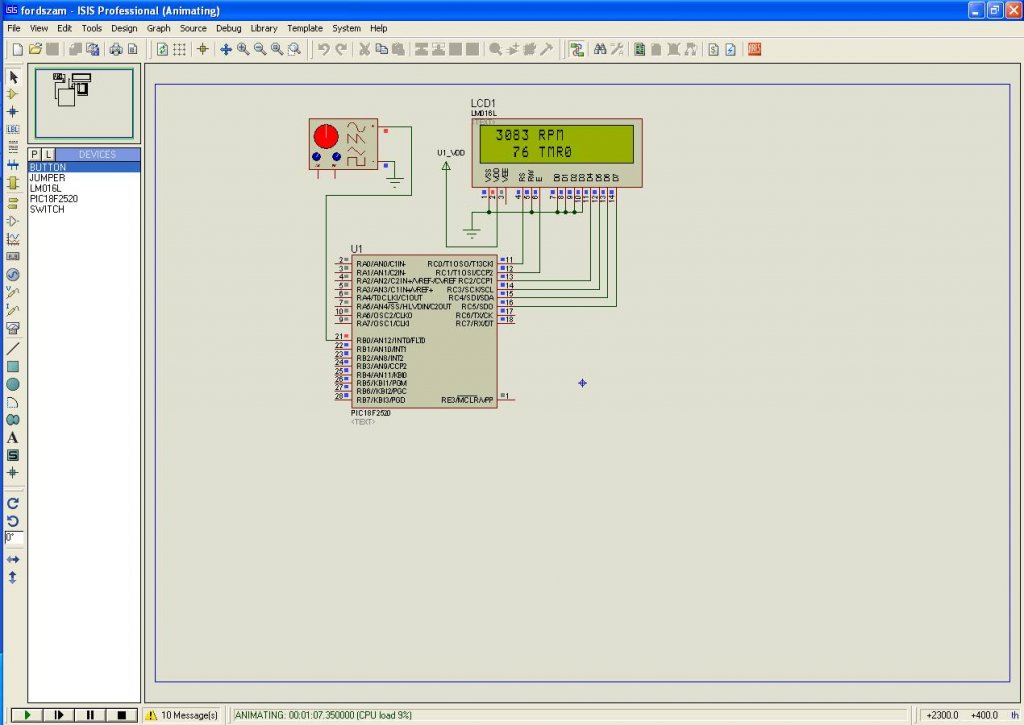The image size is (1024, 725).
Task: Open the ARES PCB layout icon
Action: tap(755, 49)
